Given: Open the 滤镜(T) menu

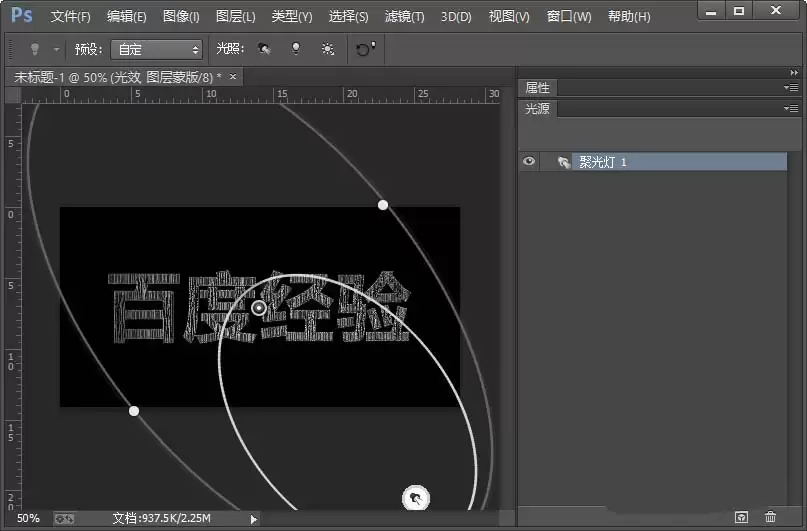Looking at the screenshot, I should tap(405, 16).
